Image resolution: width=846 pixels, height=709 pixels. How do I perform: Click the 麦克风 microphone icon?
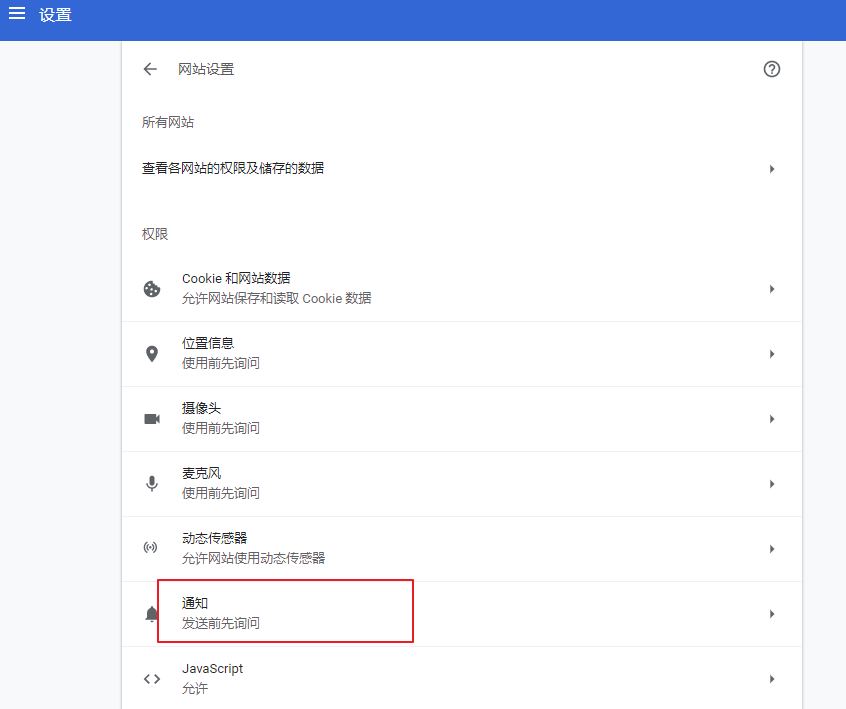pos(151,484)
